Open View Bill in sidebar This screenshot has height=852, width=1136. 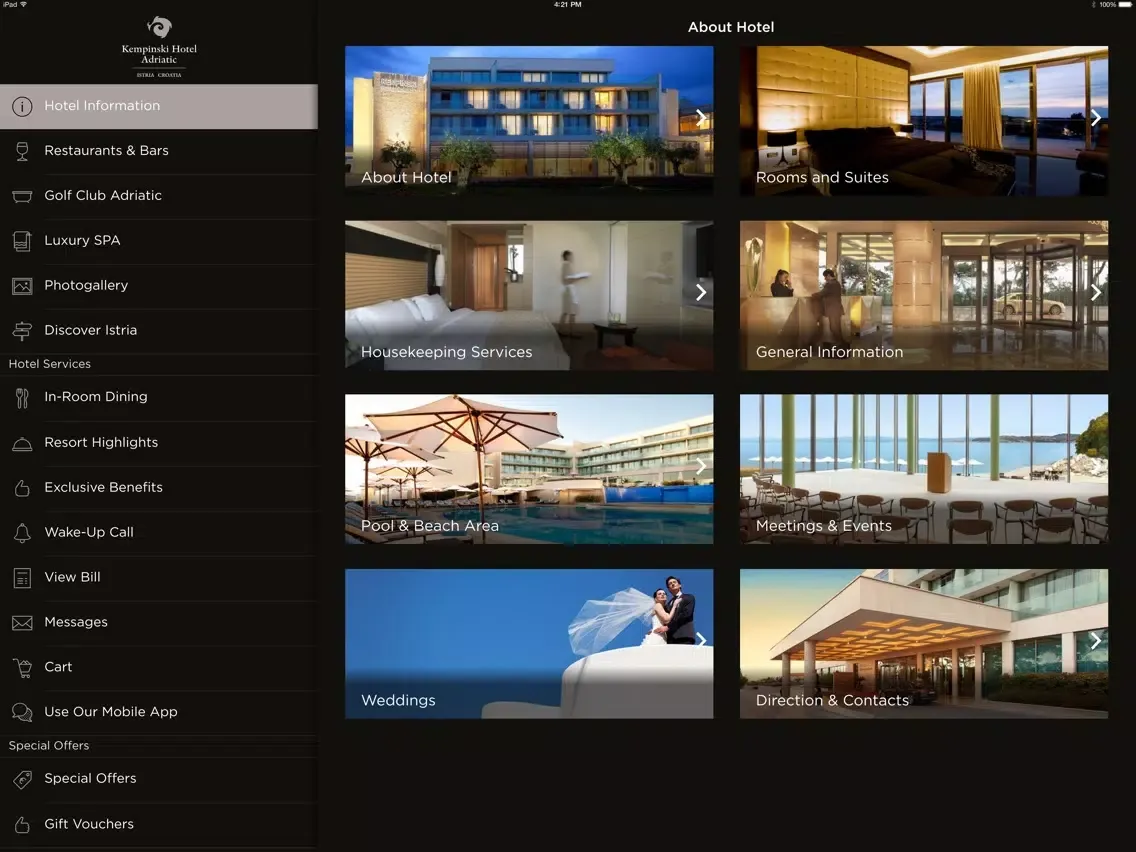click(x=159, y=578)
